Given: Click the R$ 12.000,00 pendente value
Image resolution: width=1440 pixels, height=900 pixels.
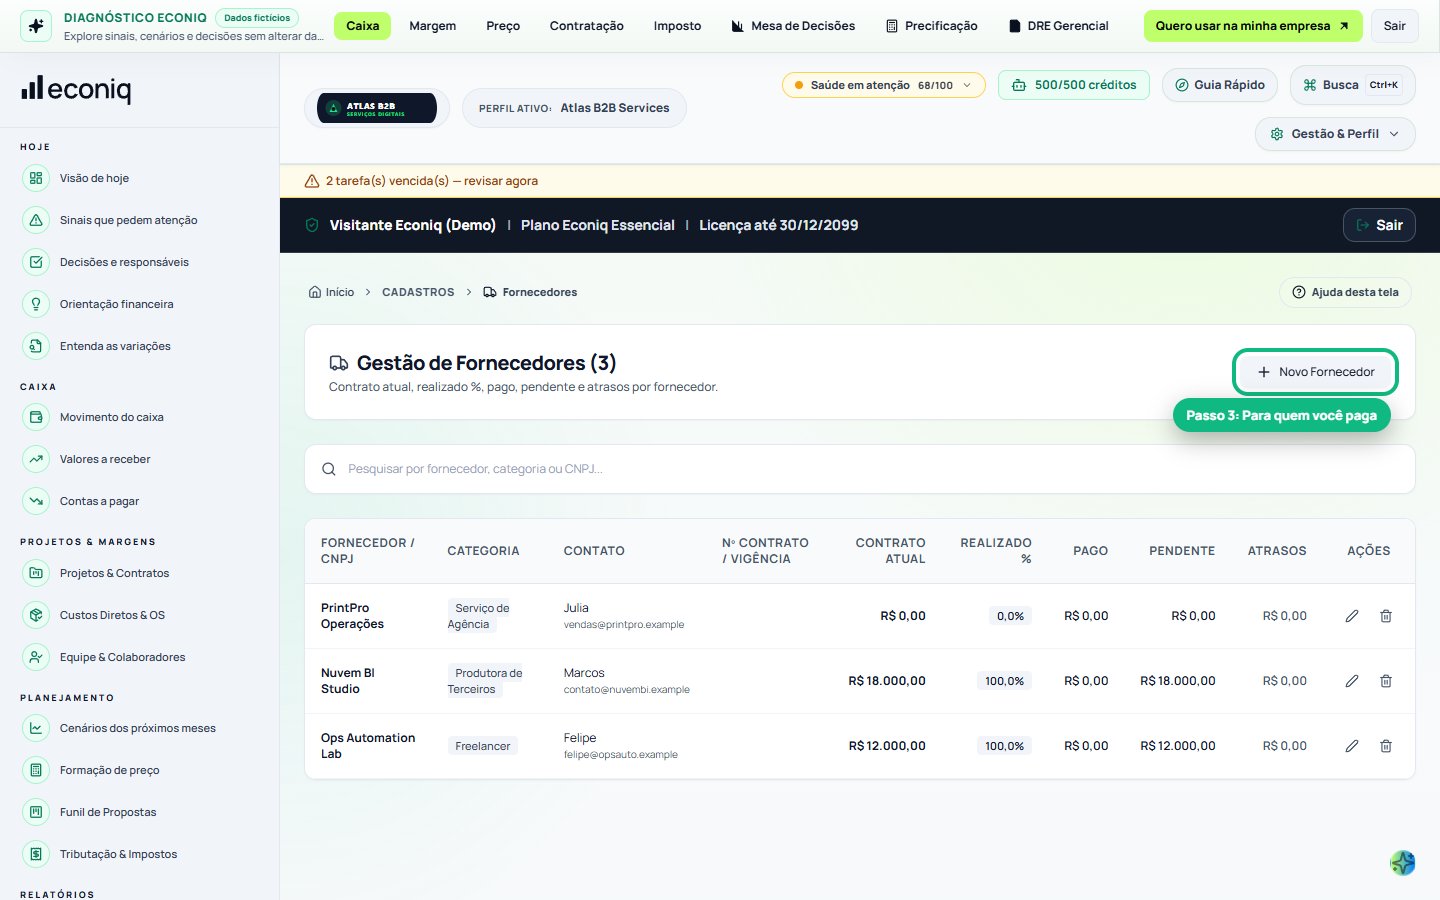Looking at the screenshot, I should [x=1178, y=746].
